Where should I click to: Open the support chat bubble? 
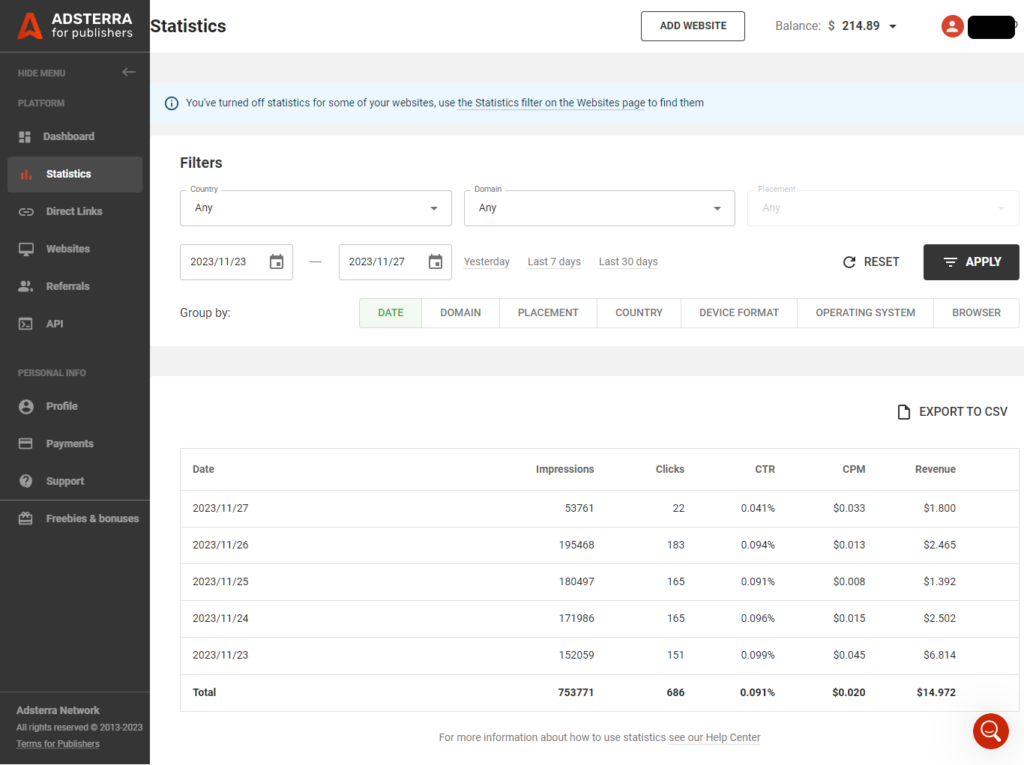pos(991,731)
